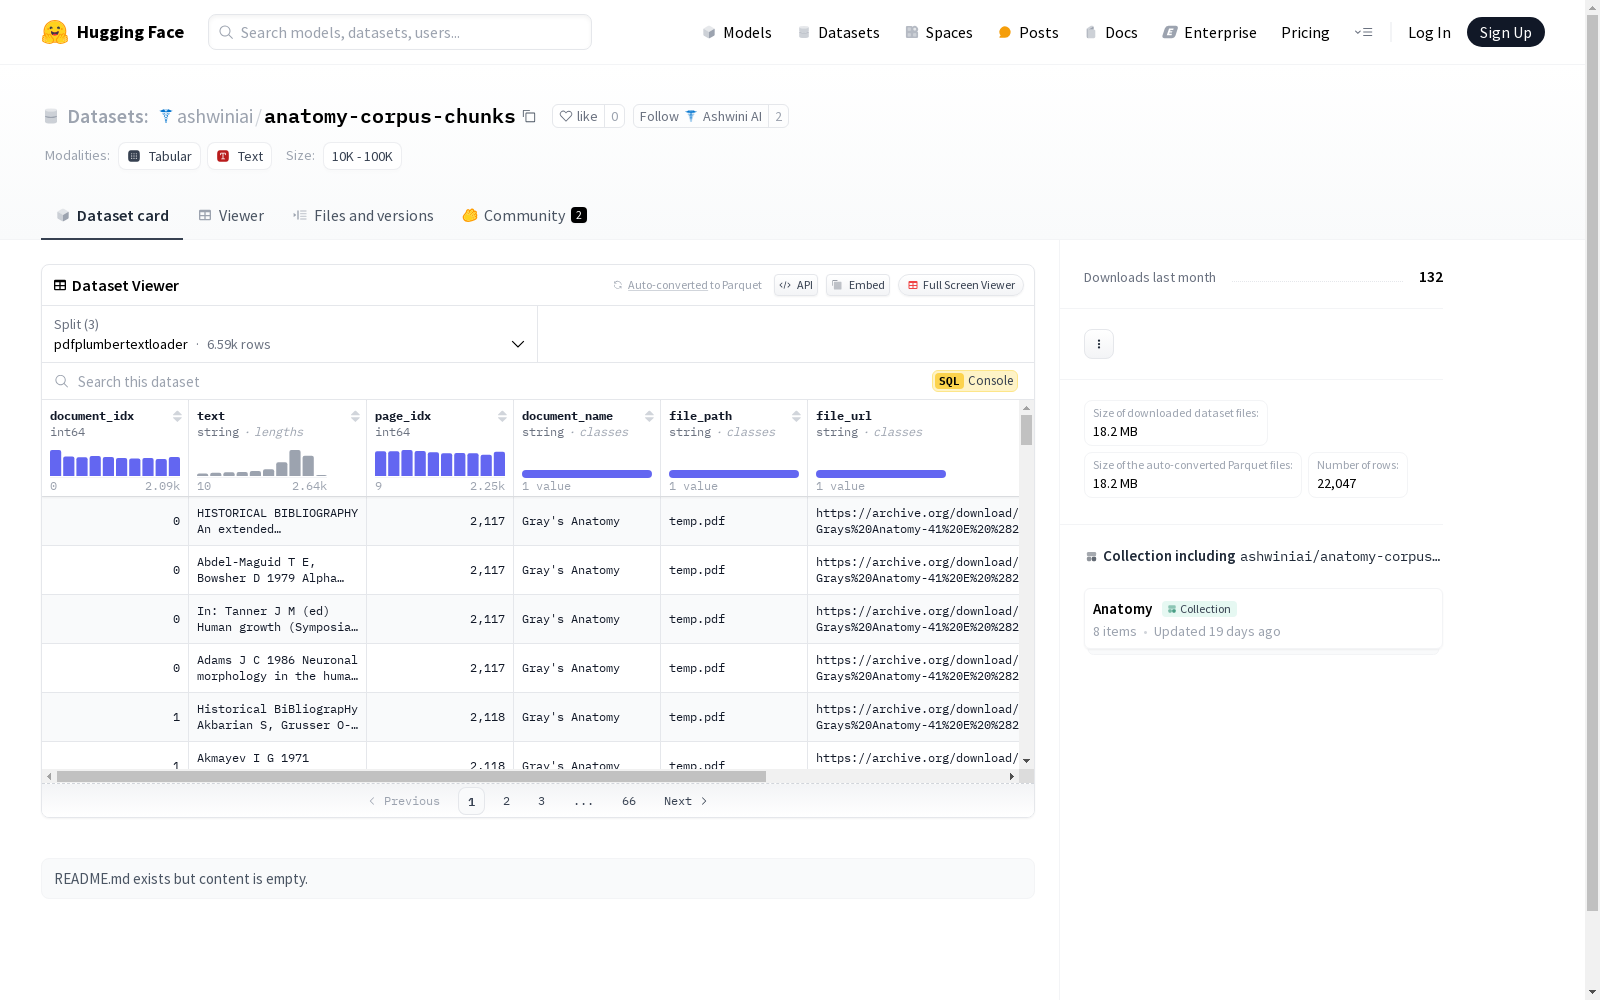Screen dimensions: 1600x1000
Task: Sort document_name column using its arrows
Action: (x=649, y=416)
